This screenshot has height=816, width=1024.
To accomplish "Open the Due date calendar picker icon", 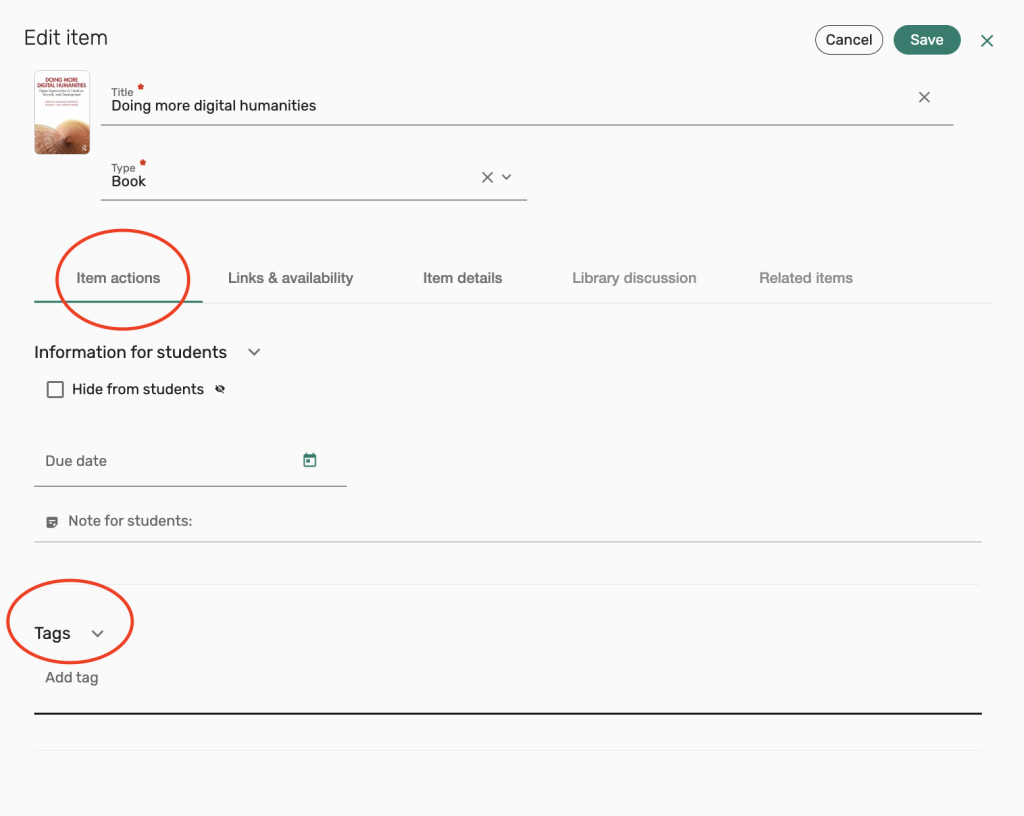I will 310,460.
